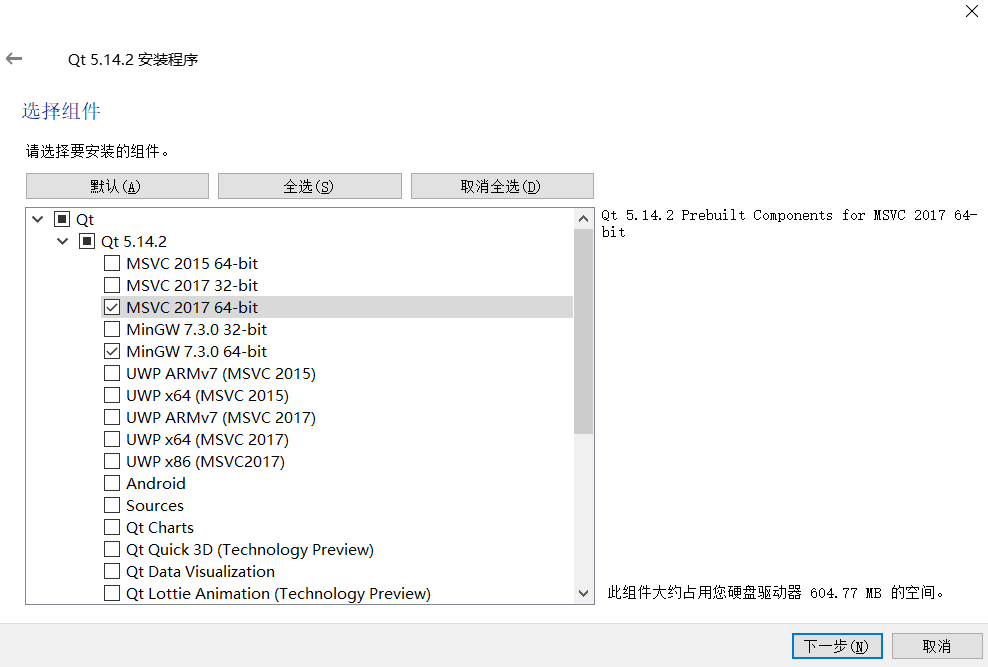
Task: Tick the Qt Charts checkbox
Action: (112, 528)
